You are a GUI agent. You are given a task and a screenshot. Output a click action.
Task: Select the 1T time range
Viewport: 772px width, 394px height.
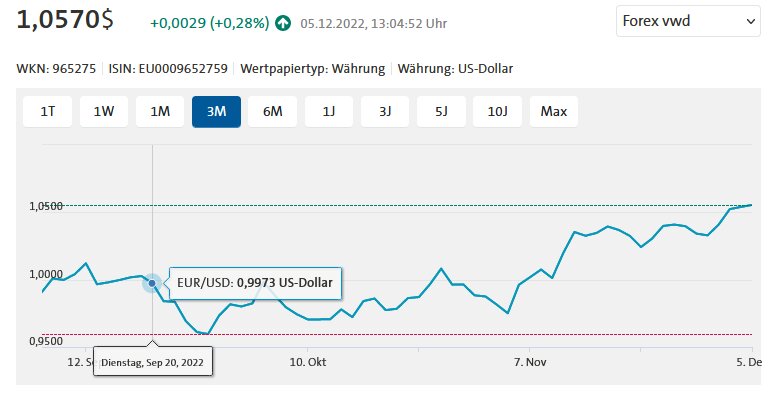pos(48,111)
